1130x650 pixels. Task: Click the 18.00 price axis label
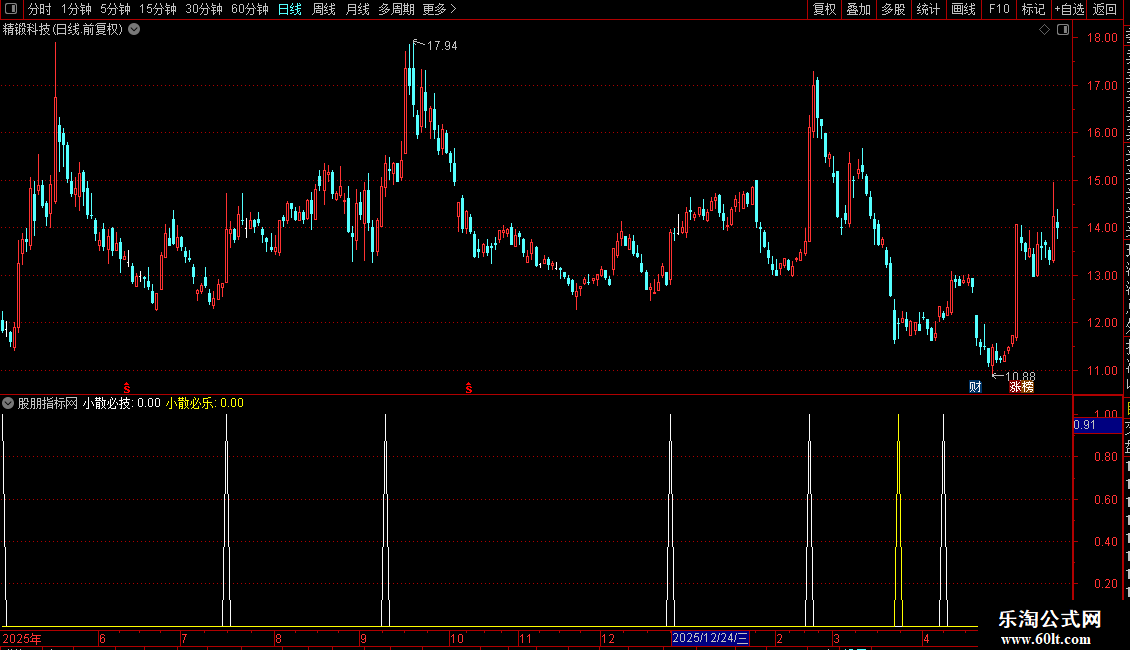pyautogui.click(x=1102, y=38)
